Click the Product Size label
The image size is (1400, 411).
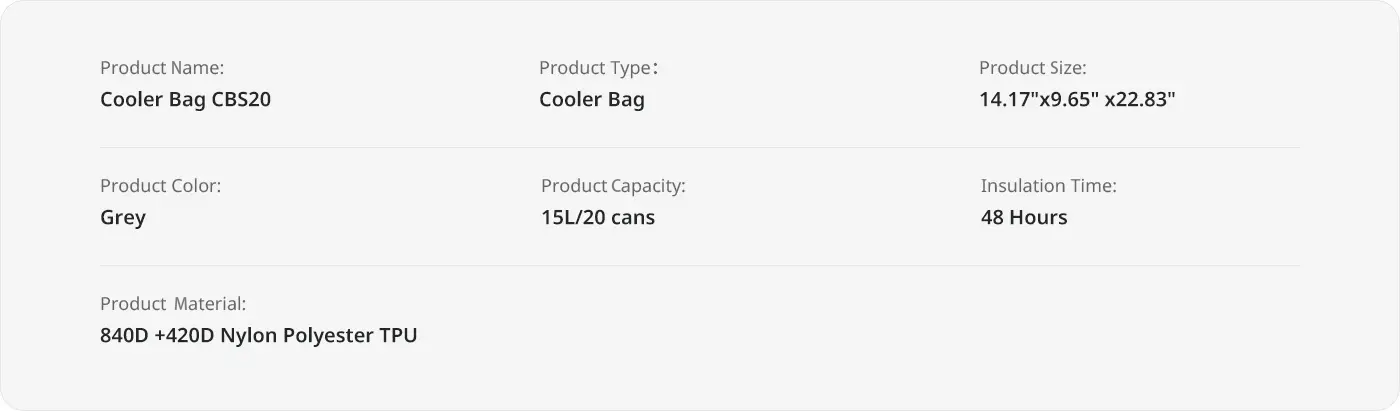pyautogui.click(x=1033, y=68)
